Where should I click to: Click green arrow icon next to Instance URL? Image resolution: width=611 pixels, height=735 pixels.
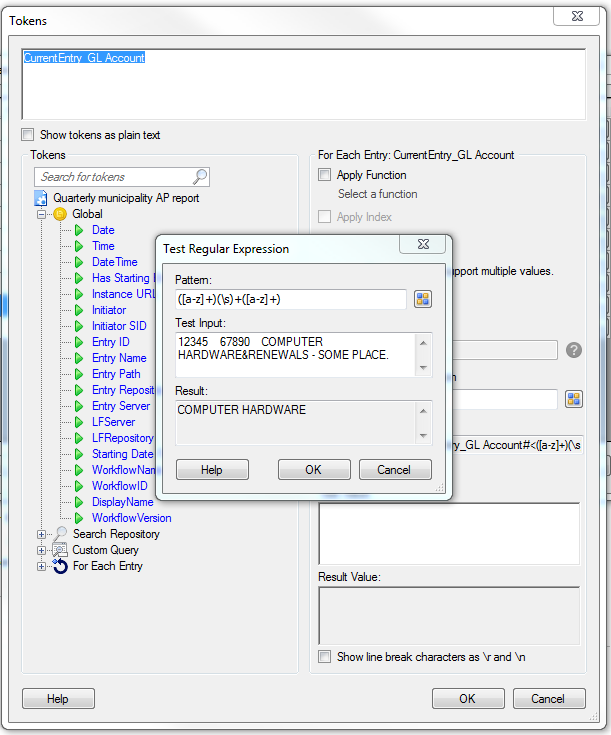[79, 294]
